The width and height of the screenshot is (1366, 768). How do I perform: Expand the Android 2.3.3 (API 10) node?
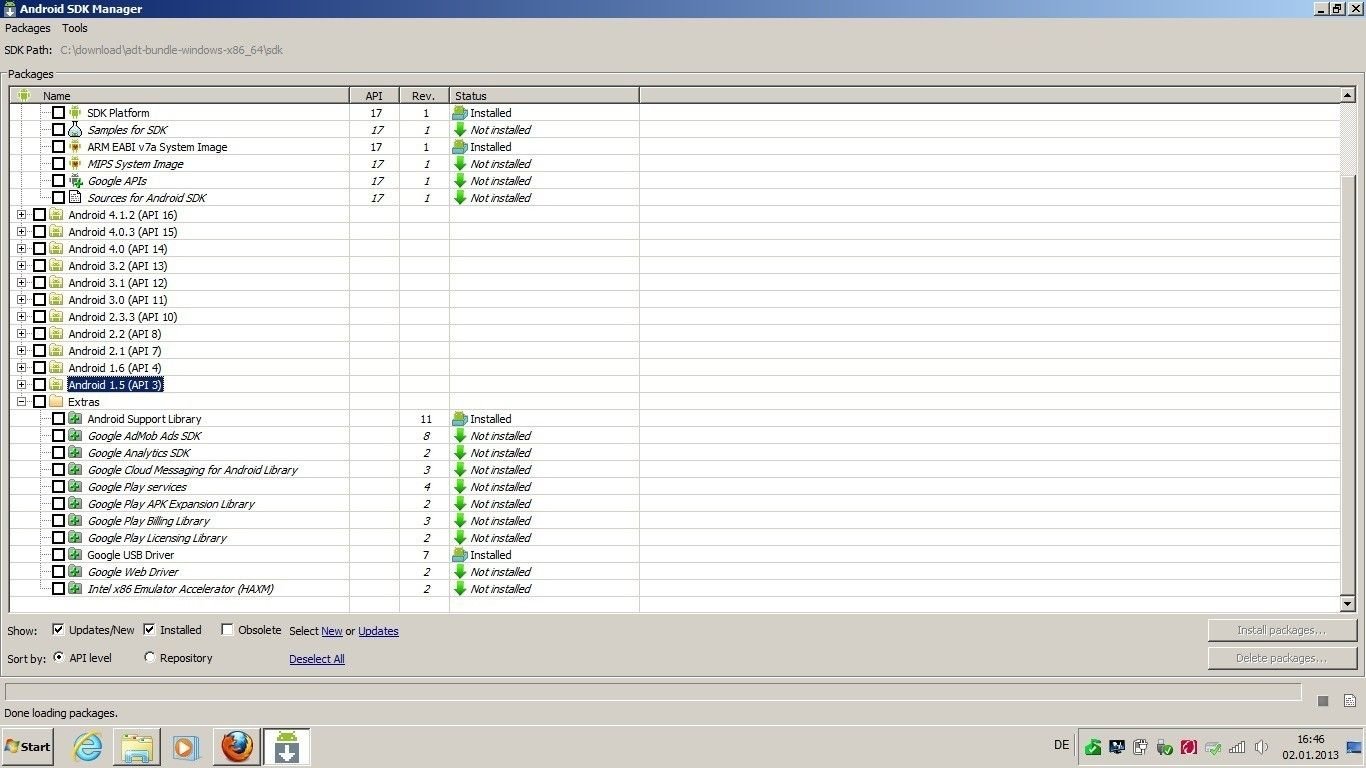21,317
